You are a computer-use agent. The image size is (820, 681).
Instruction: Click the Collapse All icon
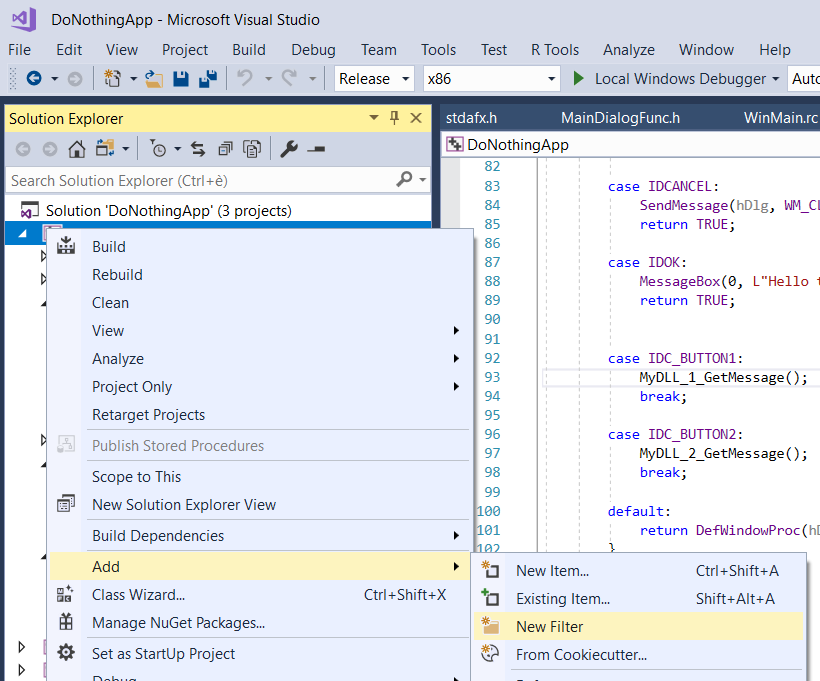coord(225,150)
